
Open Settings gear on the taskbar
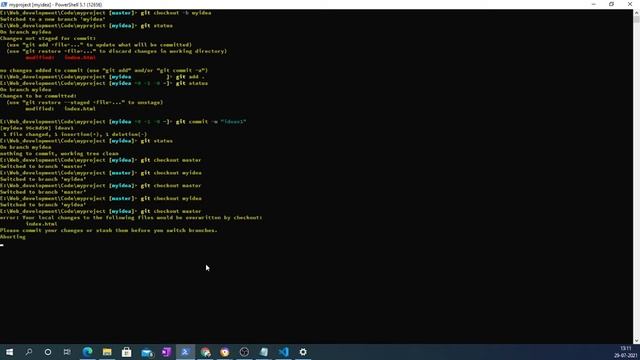click(303, 352)
